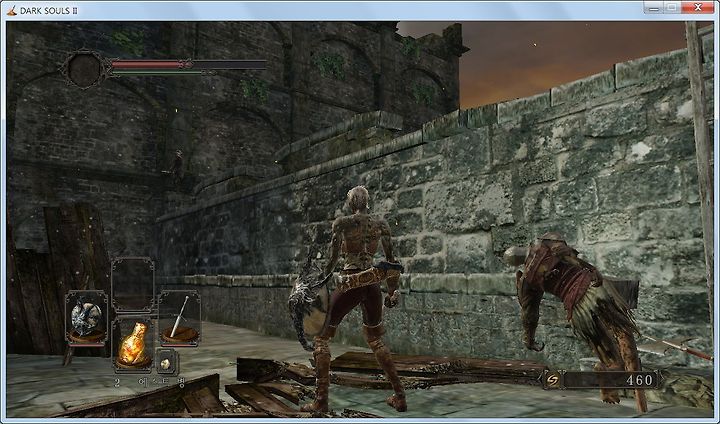Click the item name "에스트 병" label
The height and width of the screenshot is (424, 720).
point(162,383)
